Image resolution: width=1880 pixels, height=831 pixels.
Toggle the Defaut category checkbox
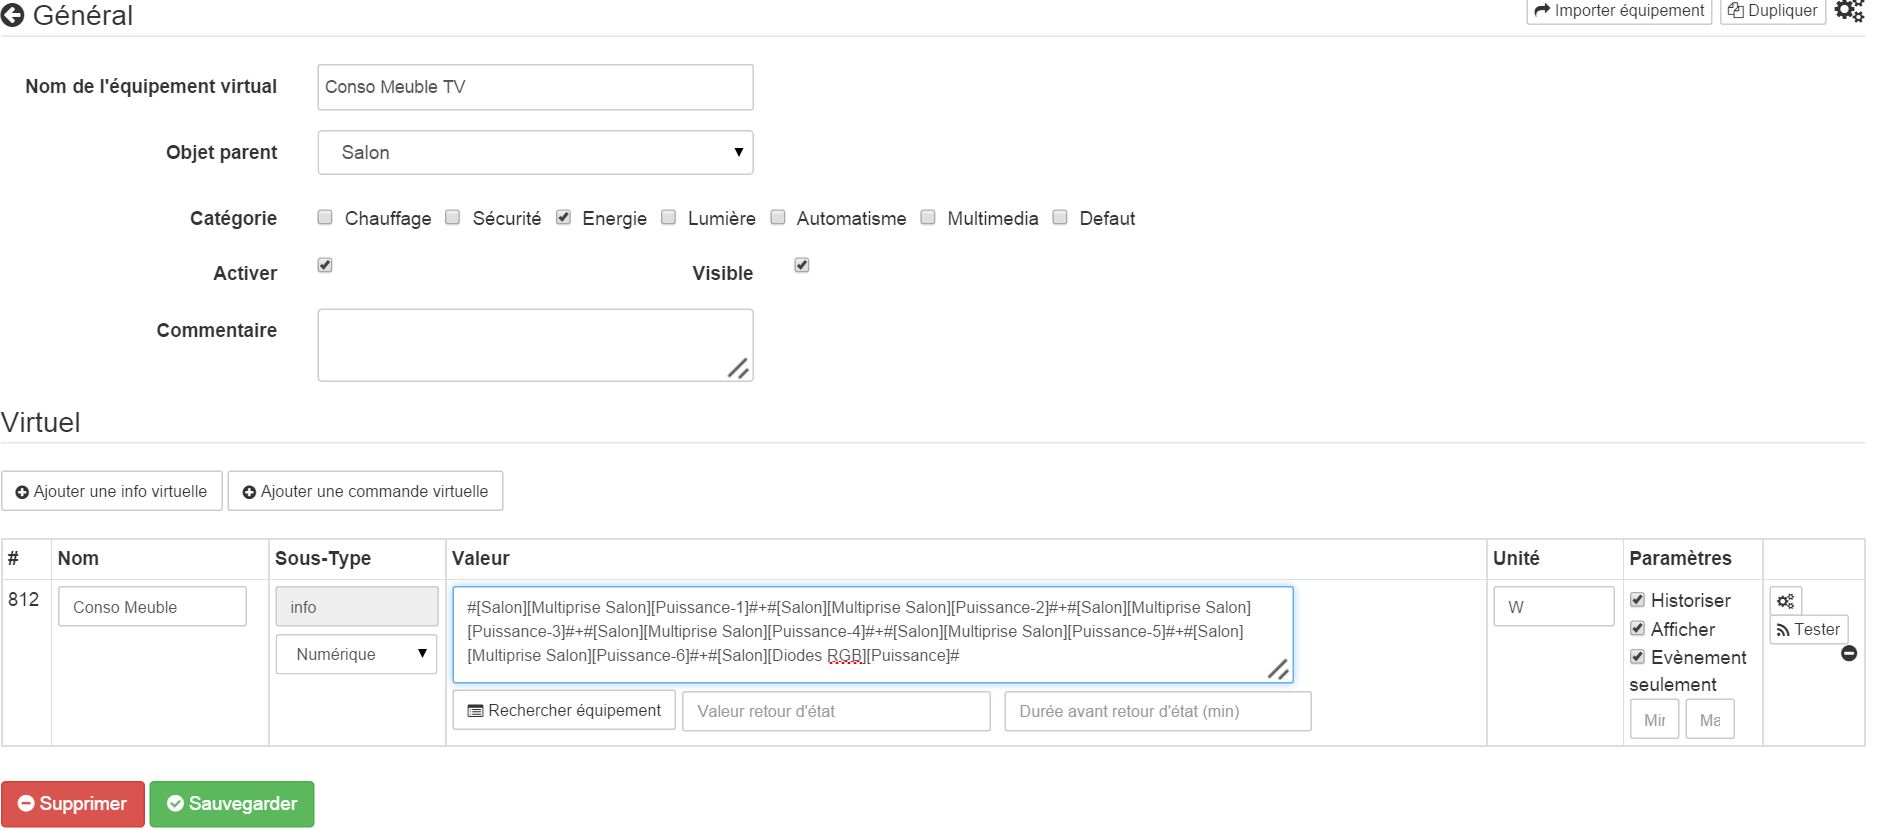point(1060,217)
